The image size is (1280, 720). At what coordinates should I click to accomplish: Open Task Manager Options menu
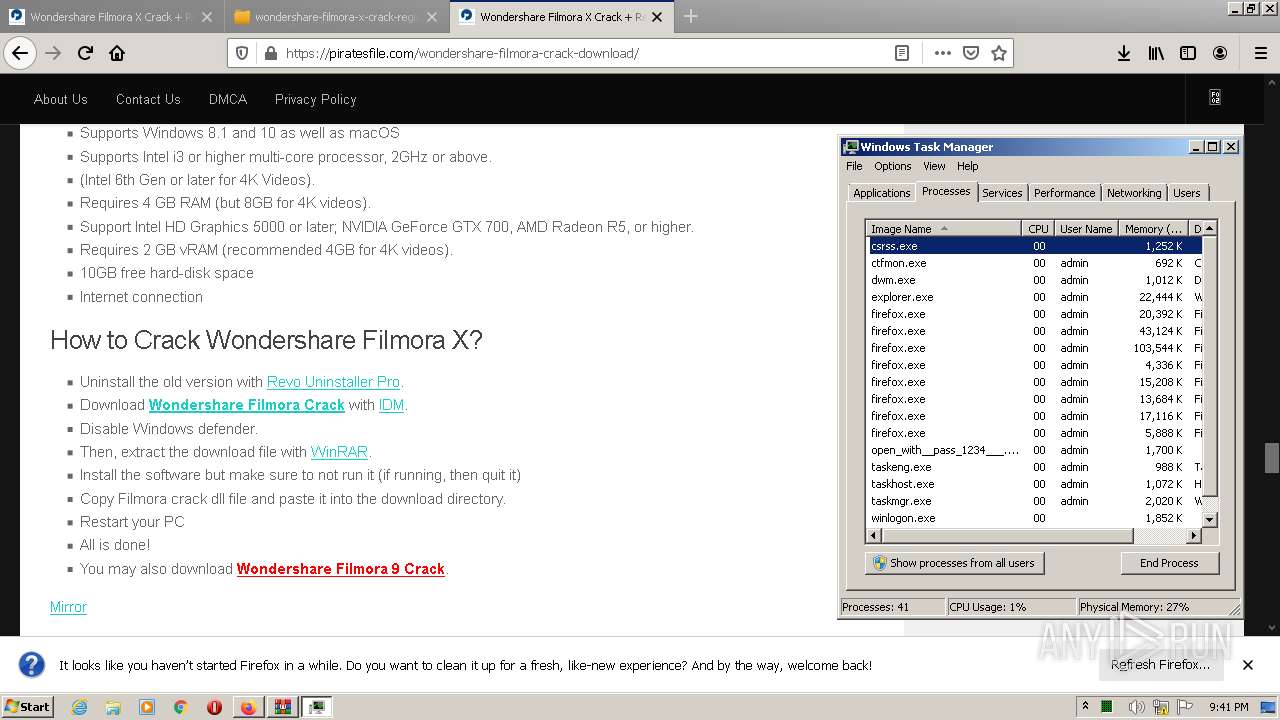892,166
